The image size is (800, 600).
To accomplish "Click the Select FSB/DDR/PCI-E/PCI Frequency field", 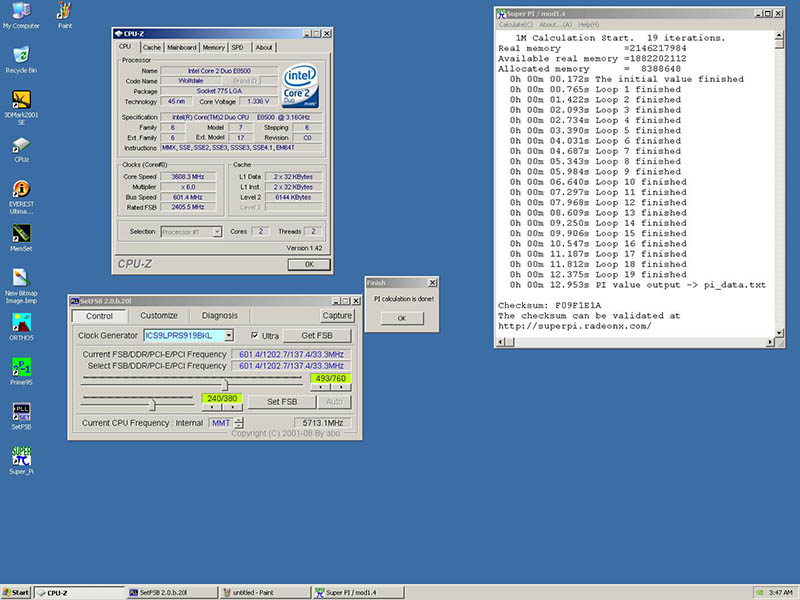I will (291, 366).
